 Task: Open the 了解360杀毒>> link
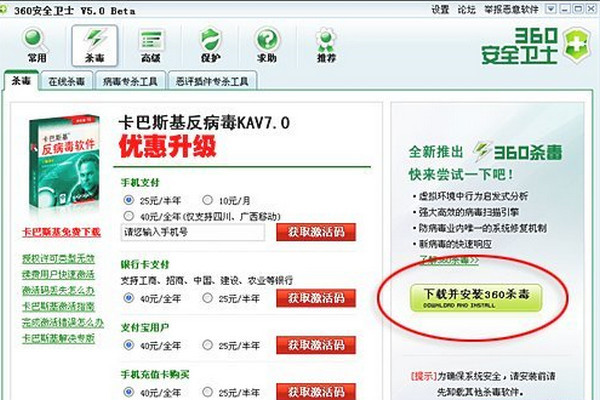(449, 260)
